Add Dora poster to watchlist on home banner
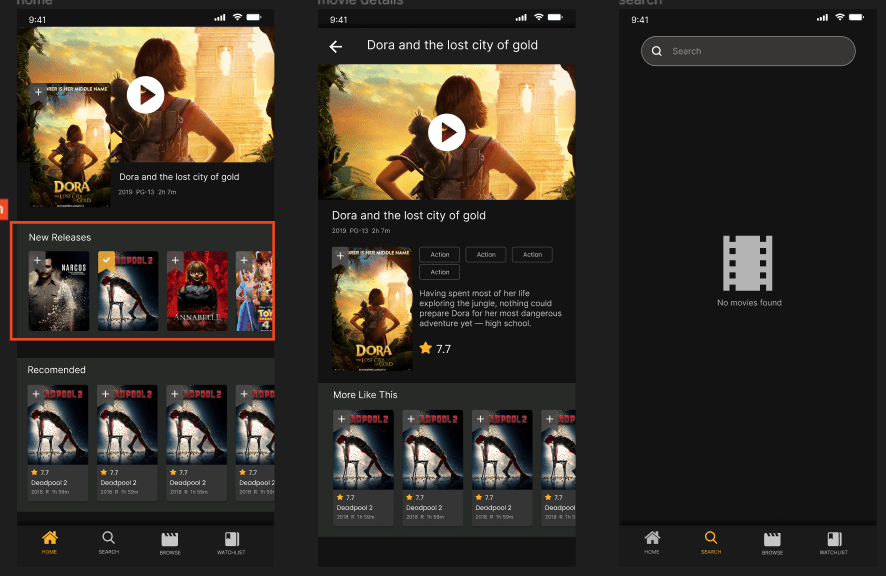Image resolution: width=886 pixels, height=576 pixels. click(x=38, y=92)
